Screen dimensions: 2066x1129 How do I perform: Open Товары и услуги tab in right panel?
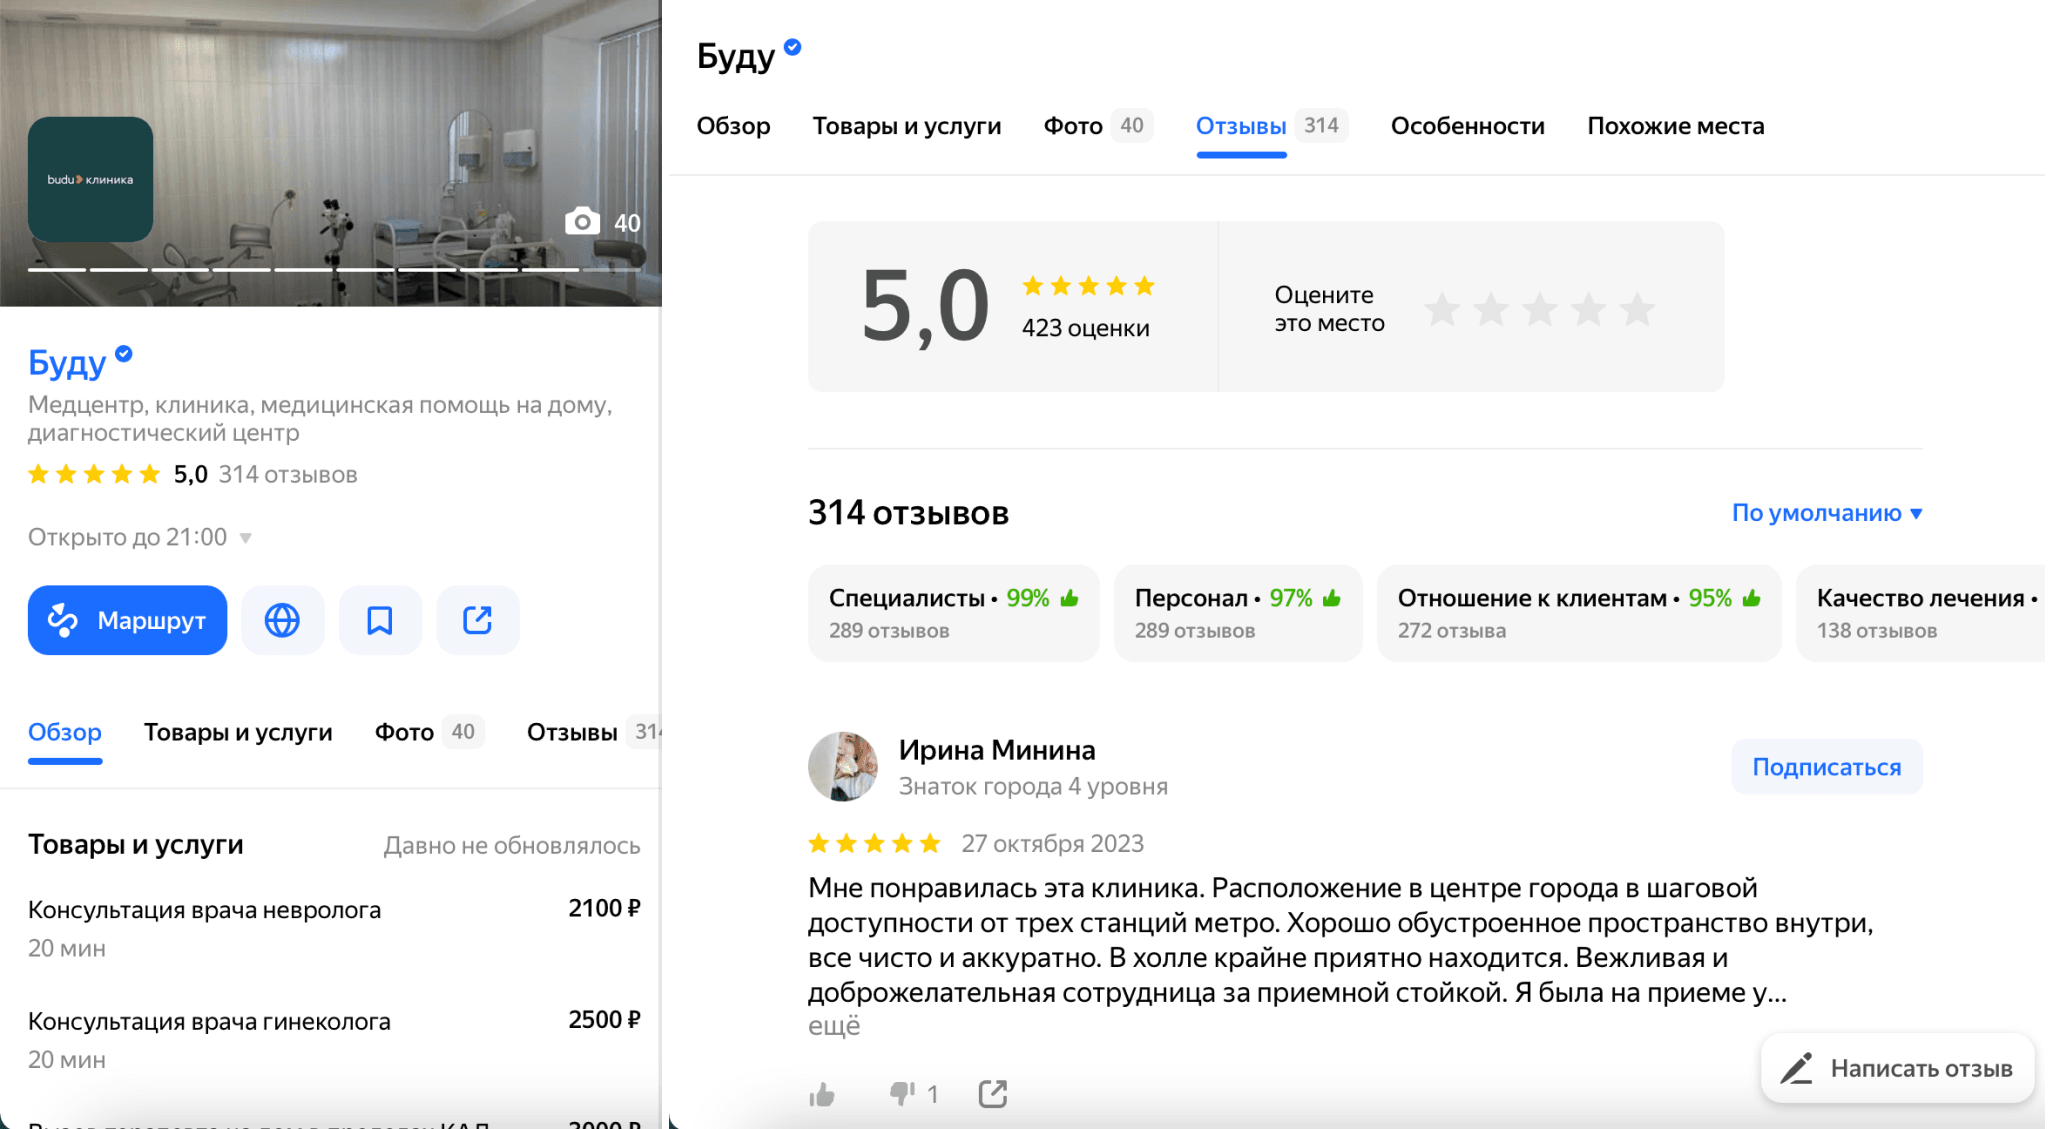click(x=907, y=126)
